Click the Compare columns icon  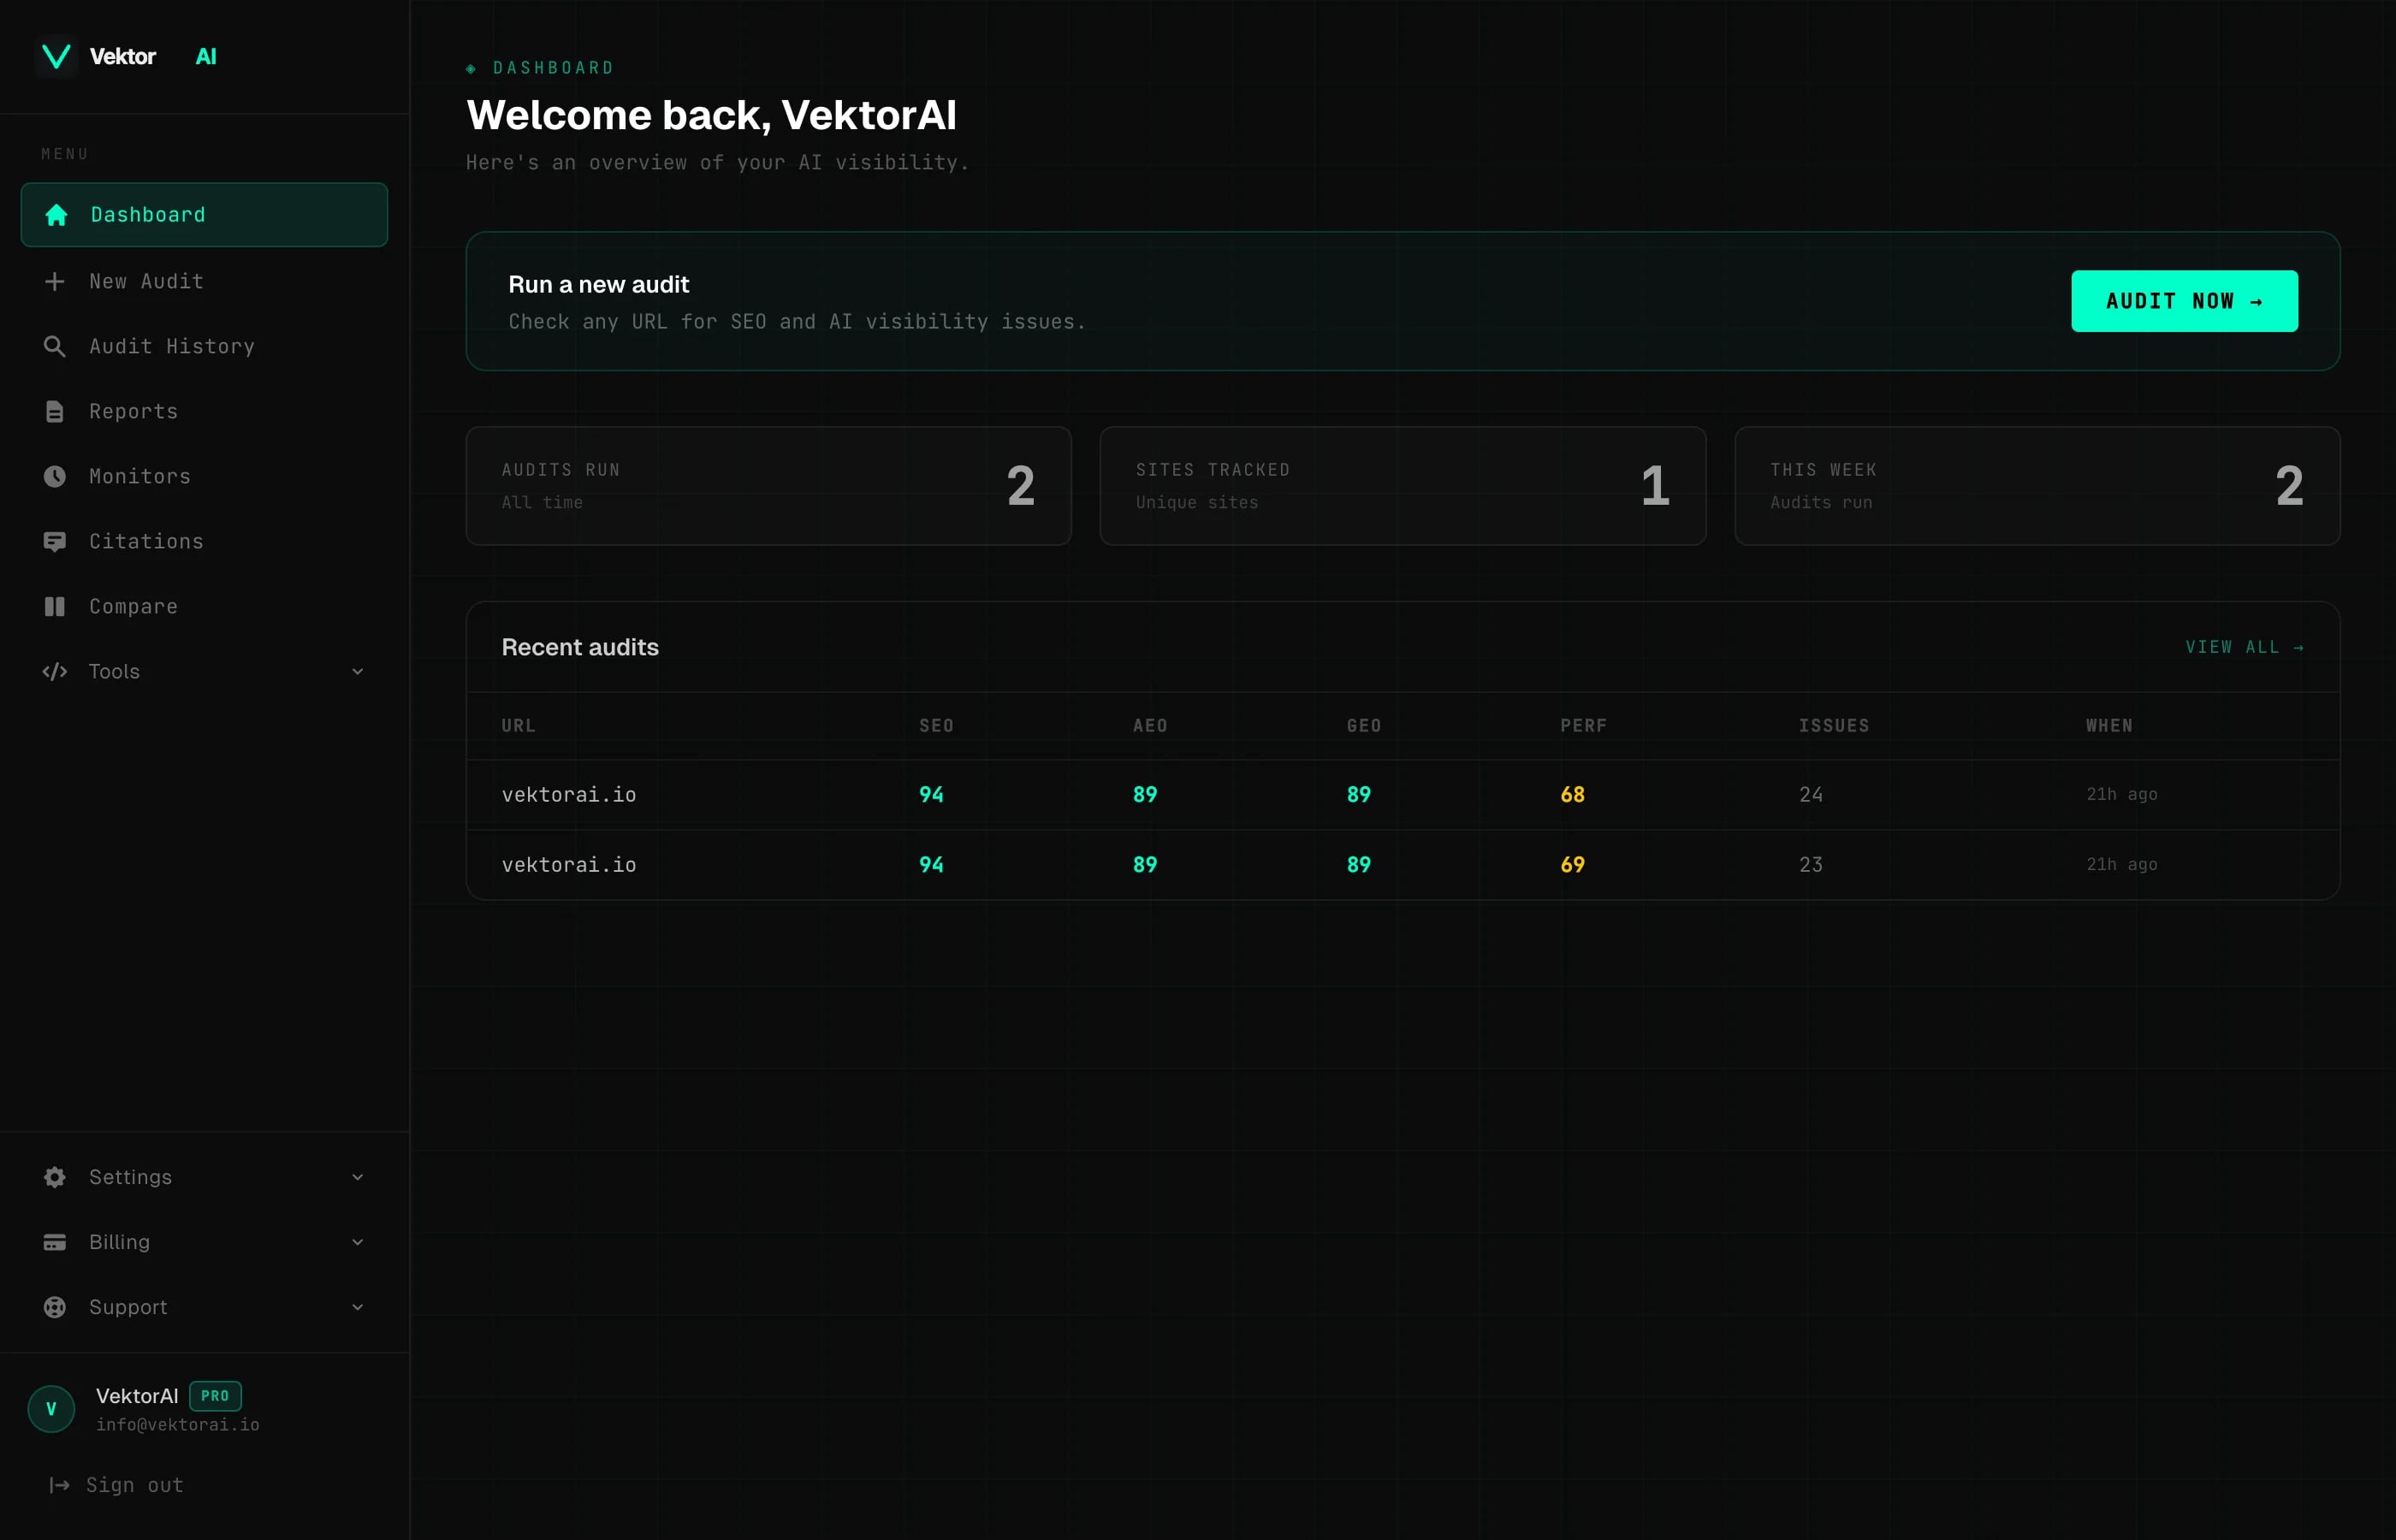pos(55,606)
